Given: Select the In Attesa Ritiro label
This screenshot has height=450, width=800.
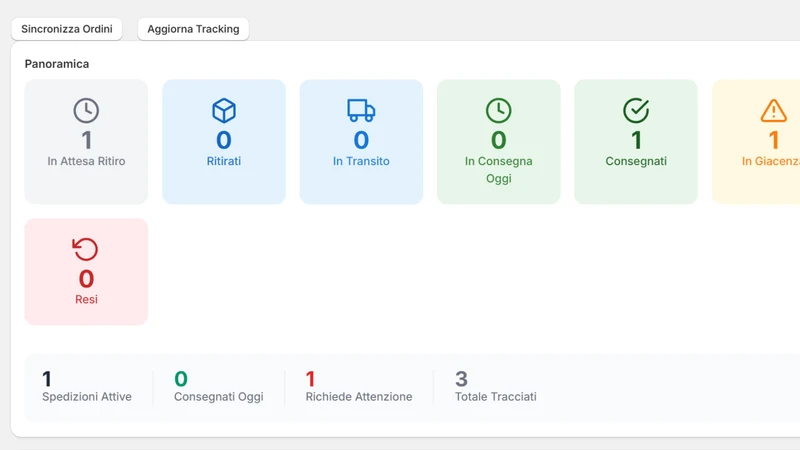Looking at the screenshot, I should pos(86,161).
